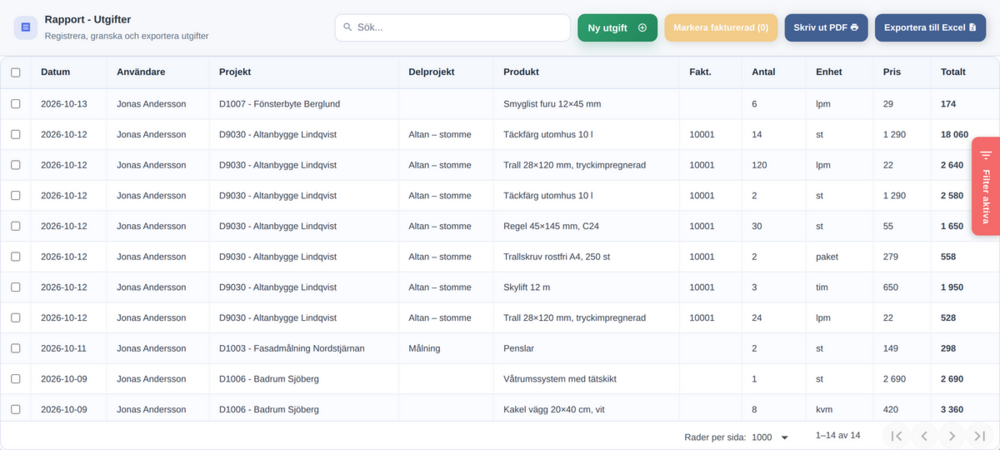
Task: Sort by the Totalt column header
Action: point(953,72)
